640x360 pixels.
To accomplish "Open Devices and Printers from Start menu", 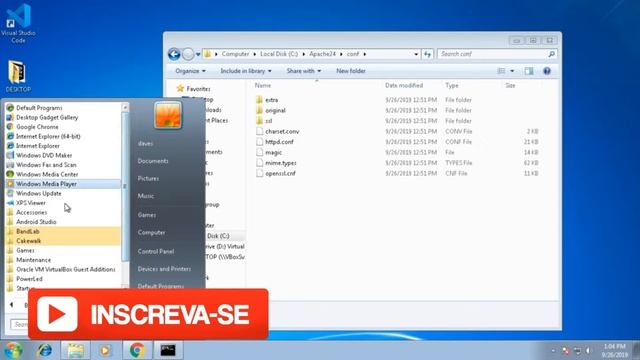I will tap(164, 269).
